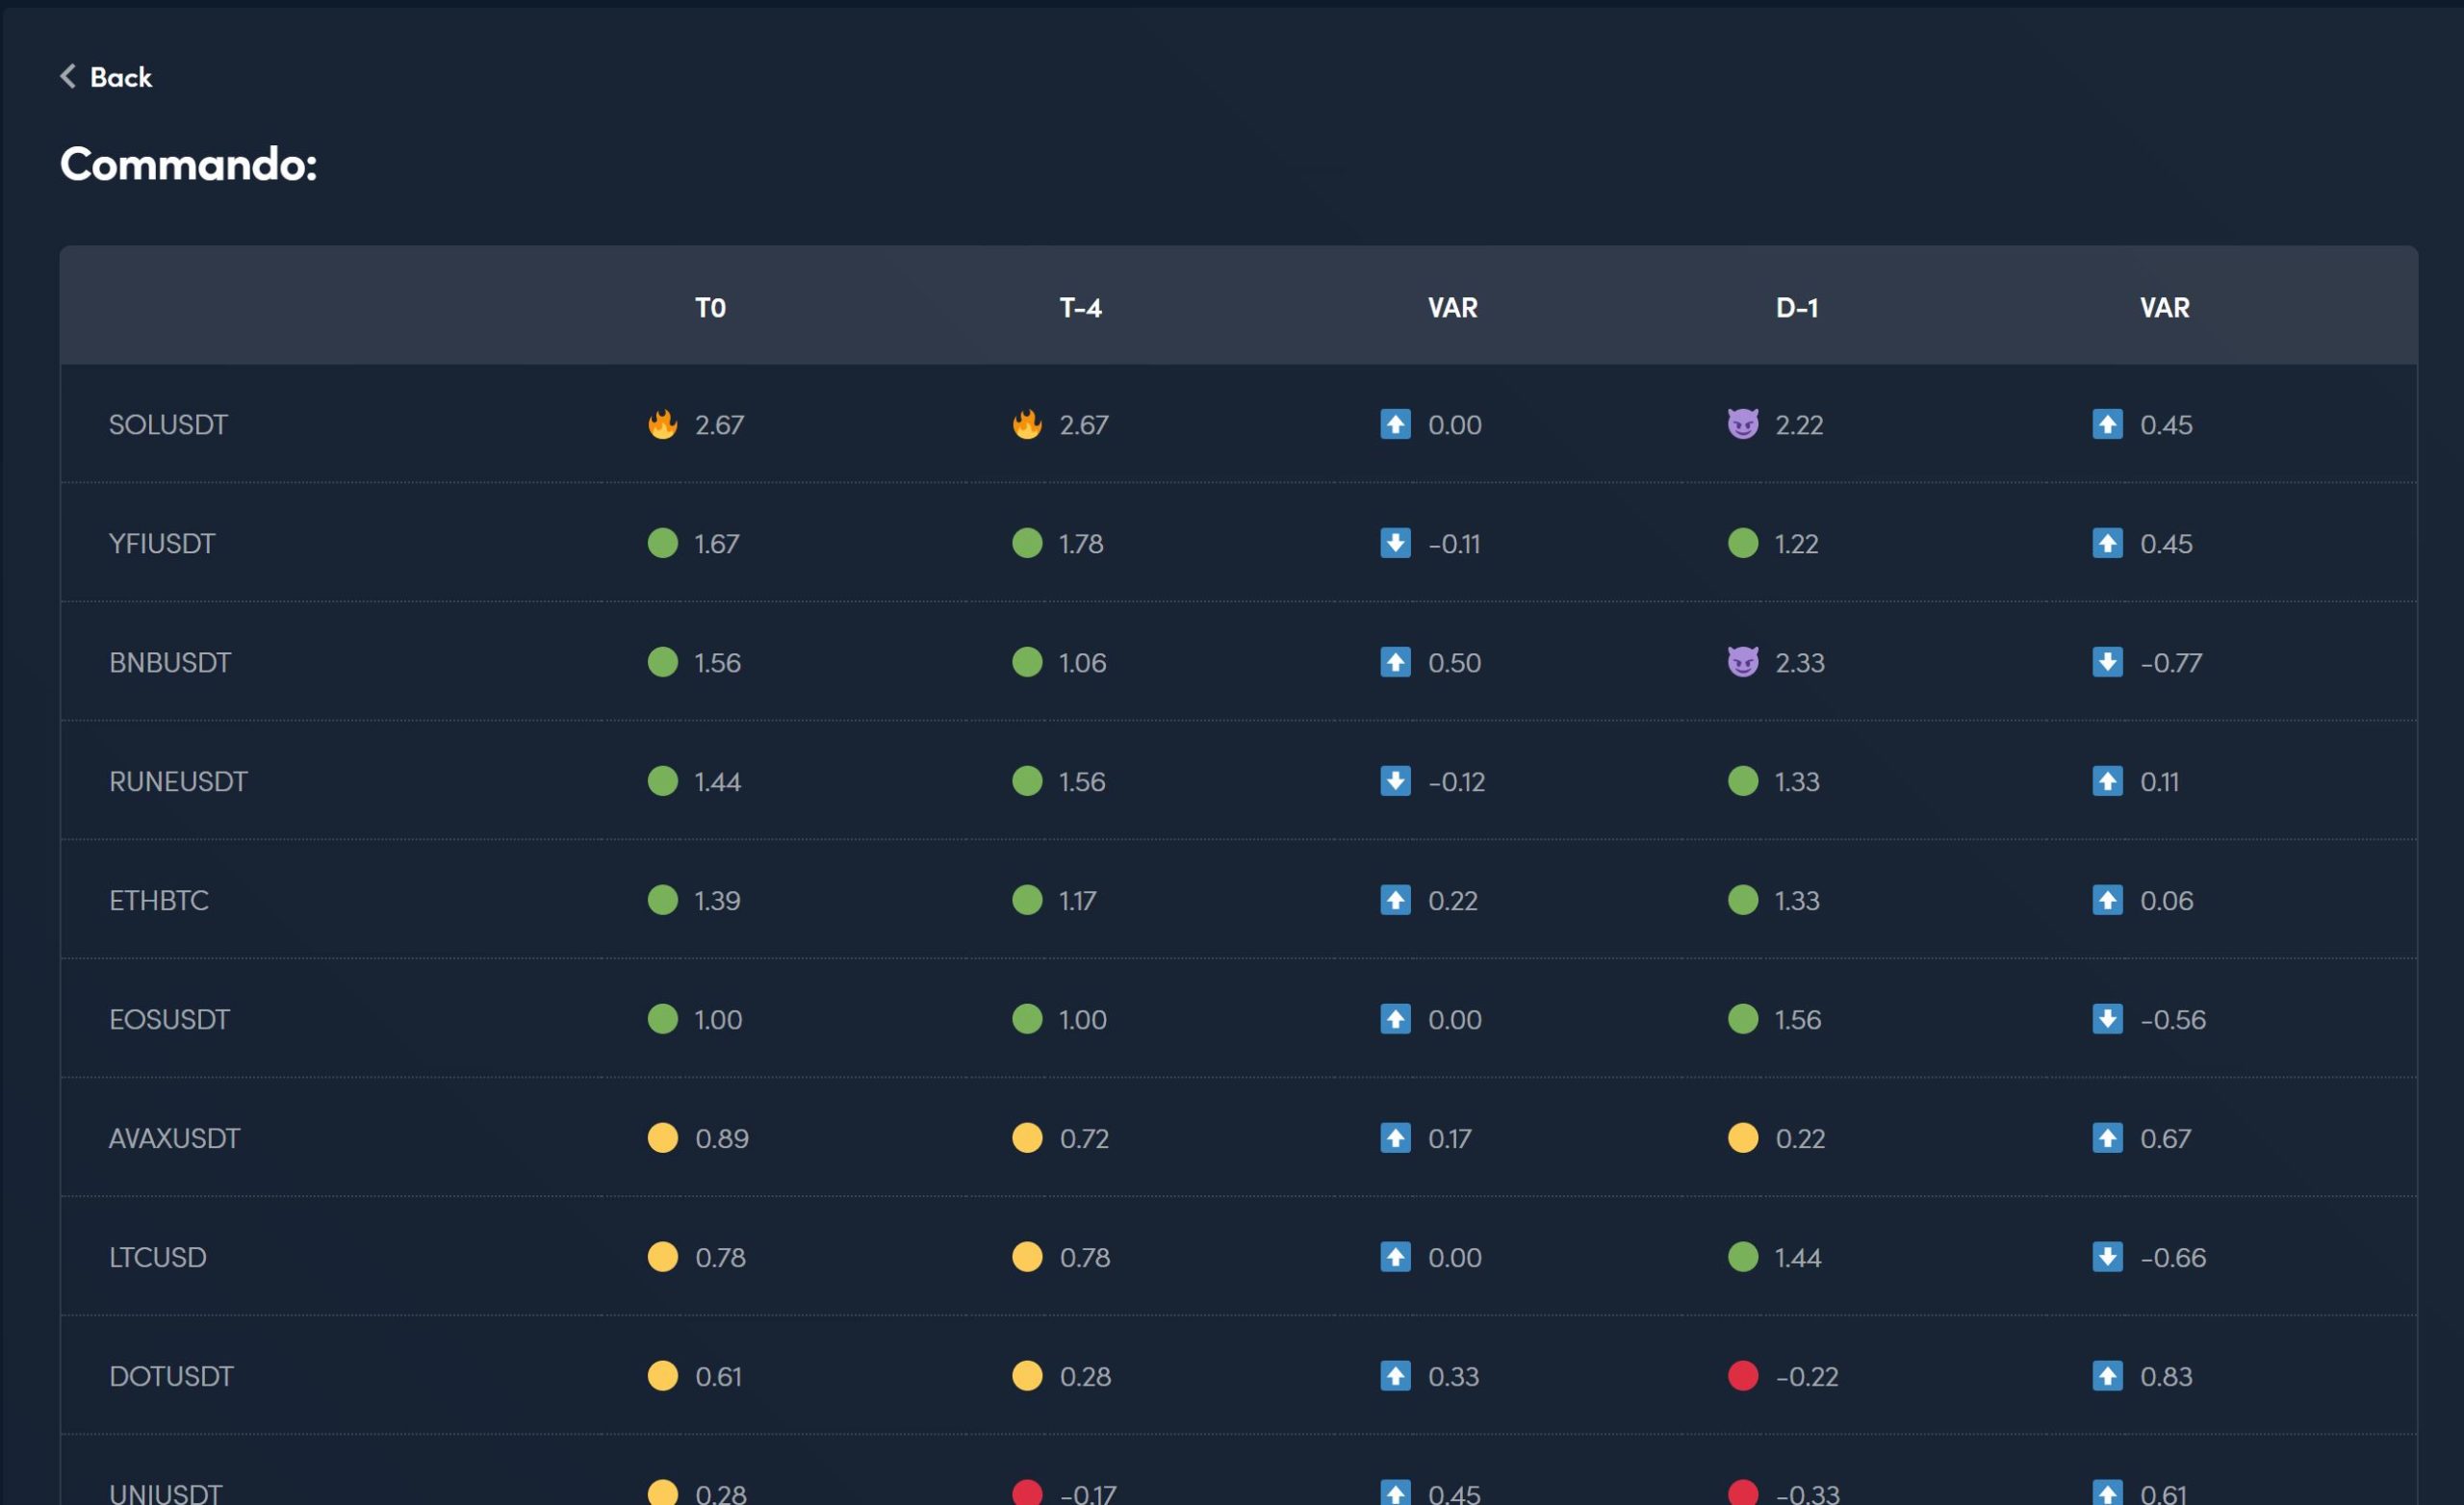Click the purple devil icon in BNBUSDT row

(1742, 662)
